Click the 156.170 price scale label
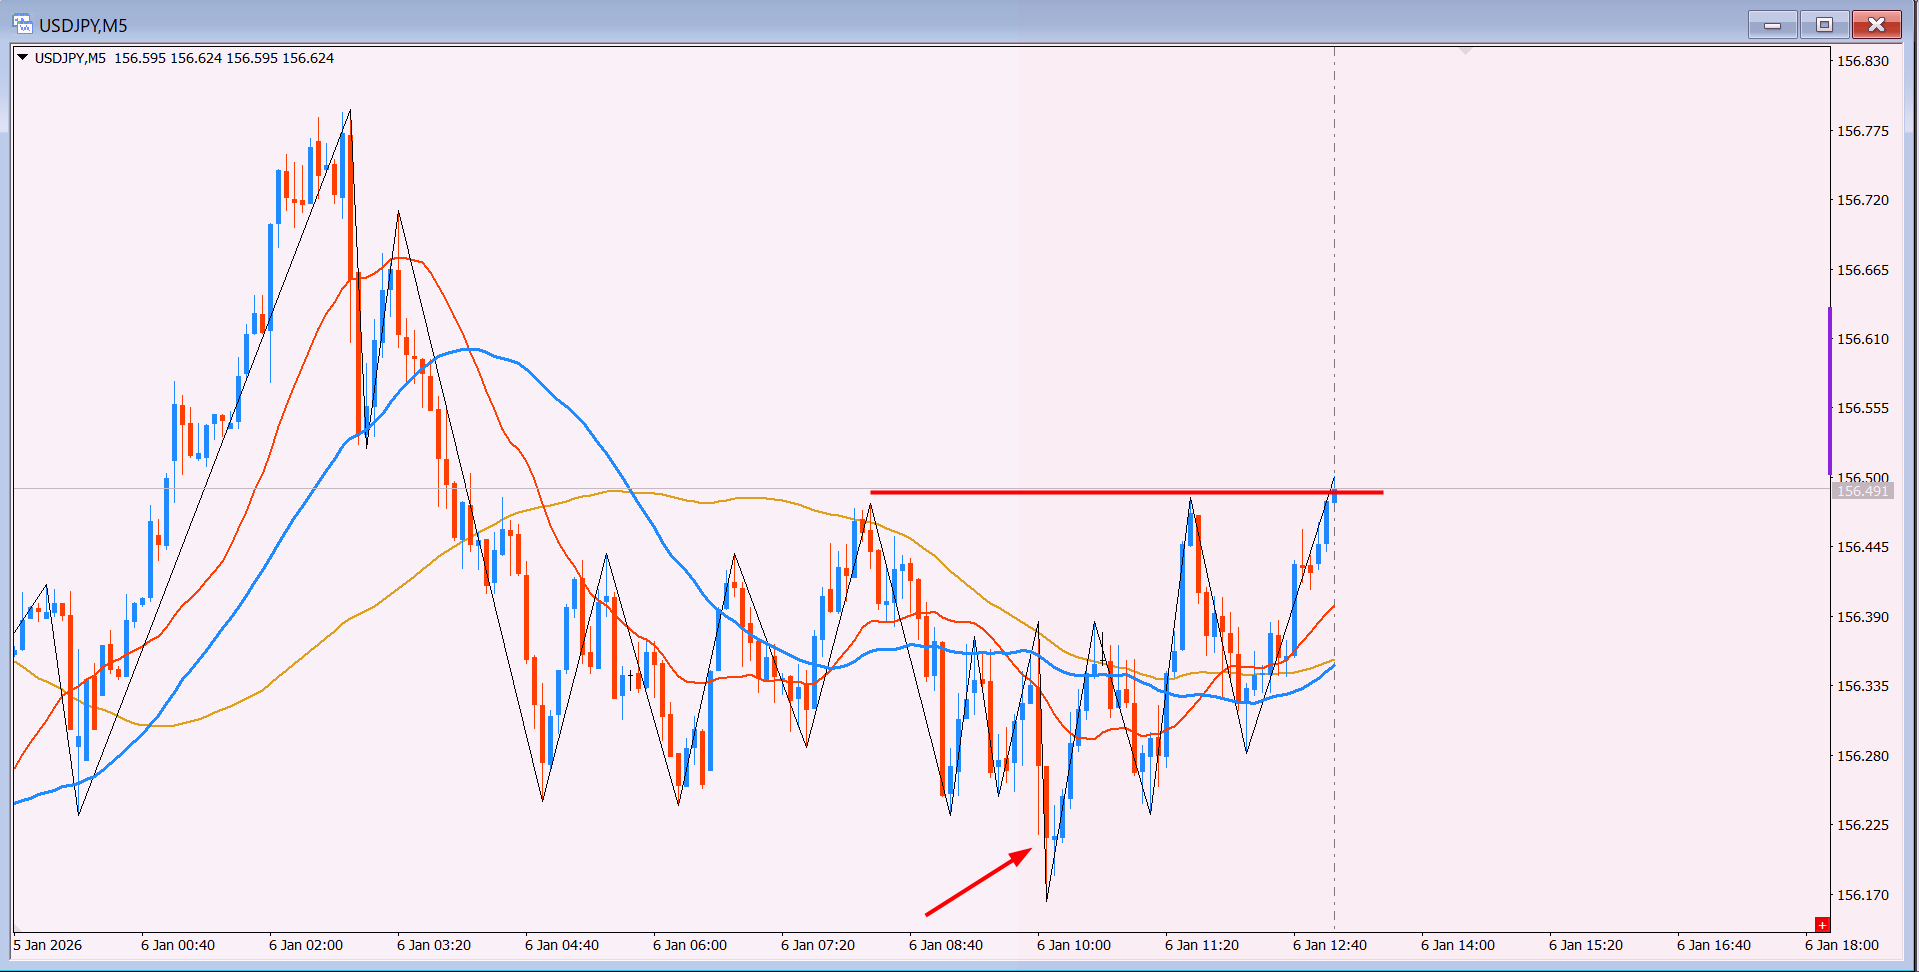 click(1862, 895)
